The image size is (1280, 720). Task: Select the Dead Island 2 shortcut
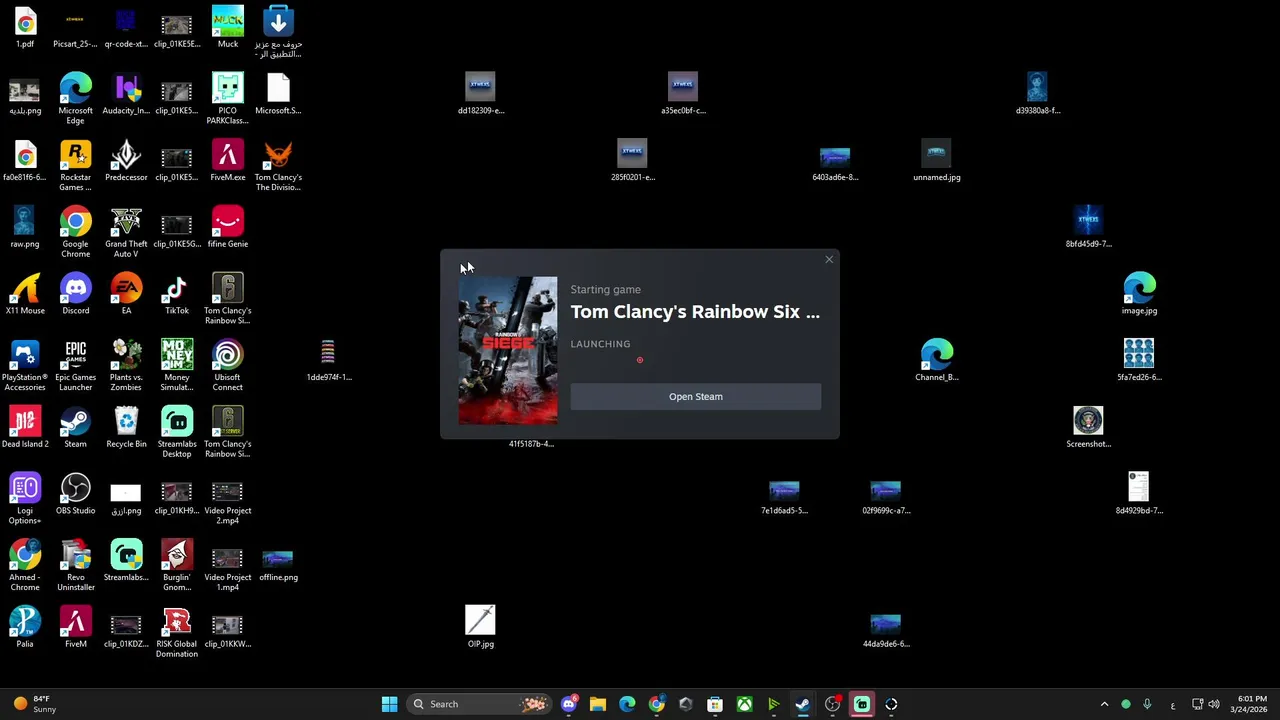point(25,428)
